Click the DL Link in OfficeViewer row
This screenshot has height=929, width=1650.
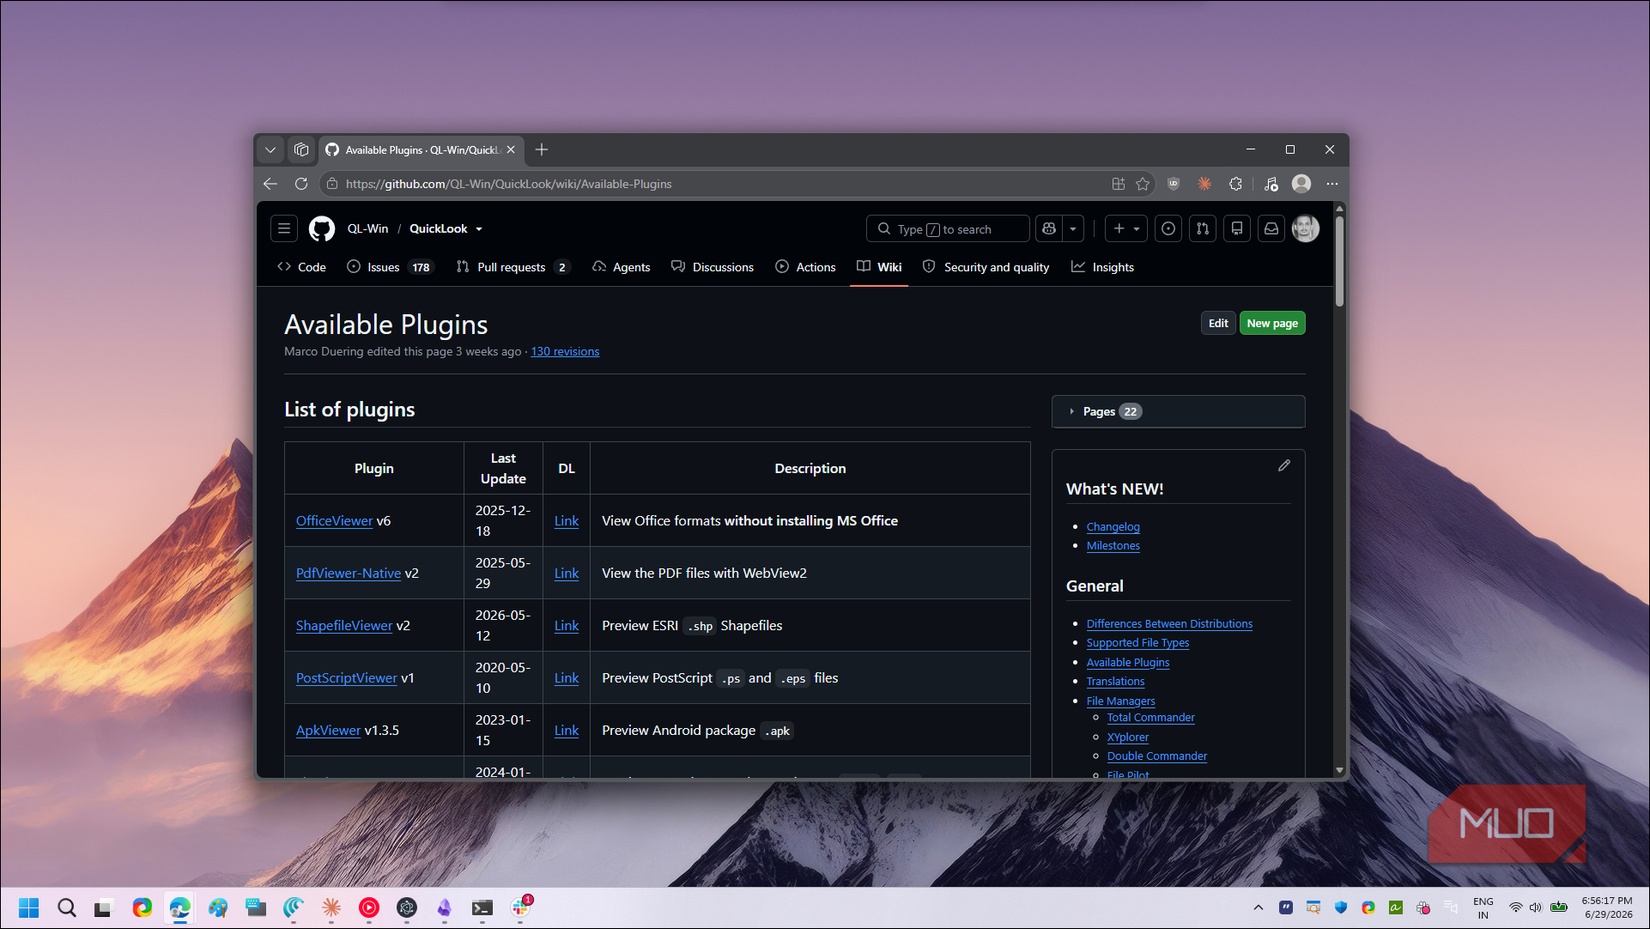tap(566, 521)
